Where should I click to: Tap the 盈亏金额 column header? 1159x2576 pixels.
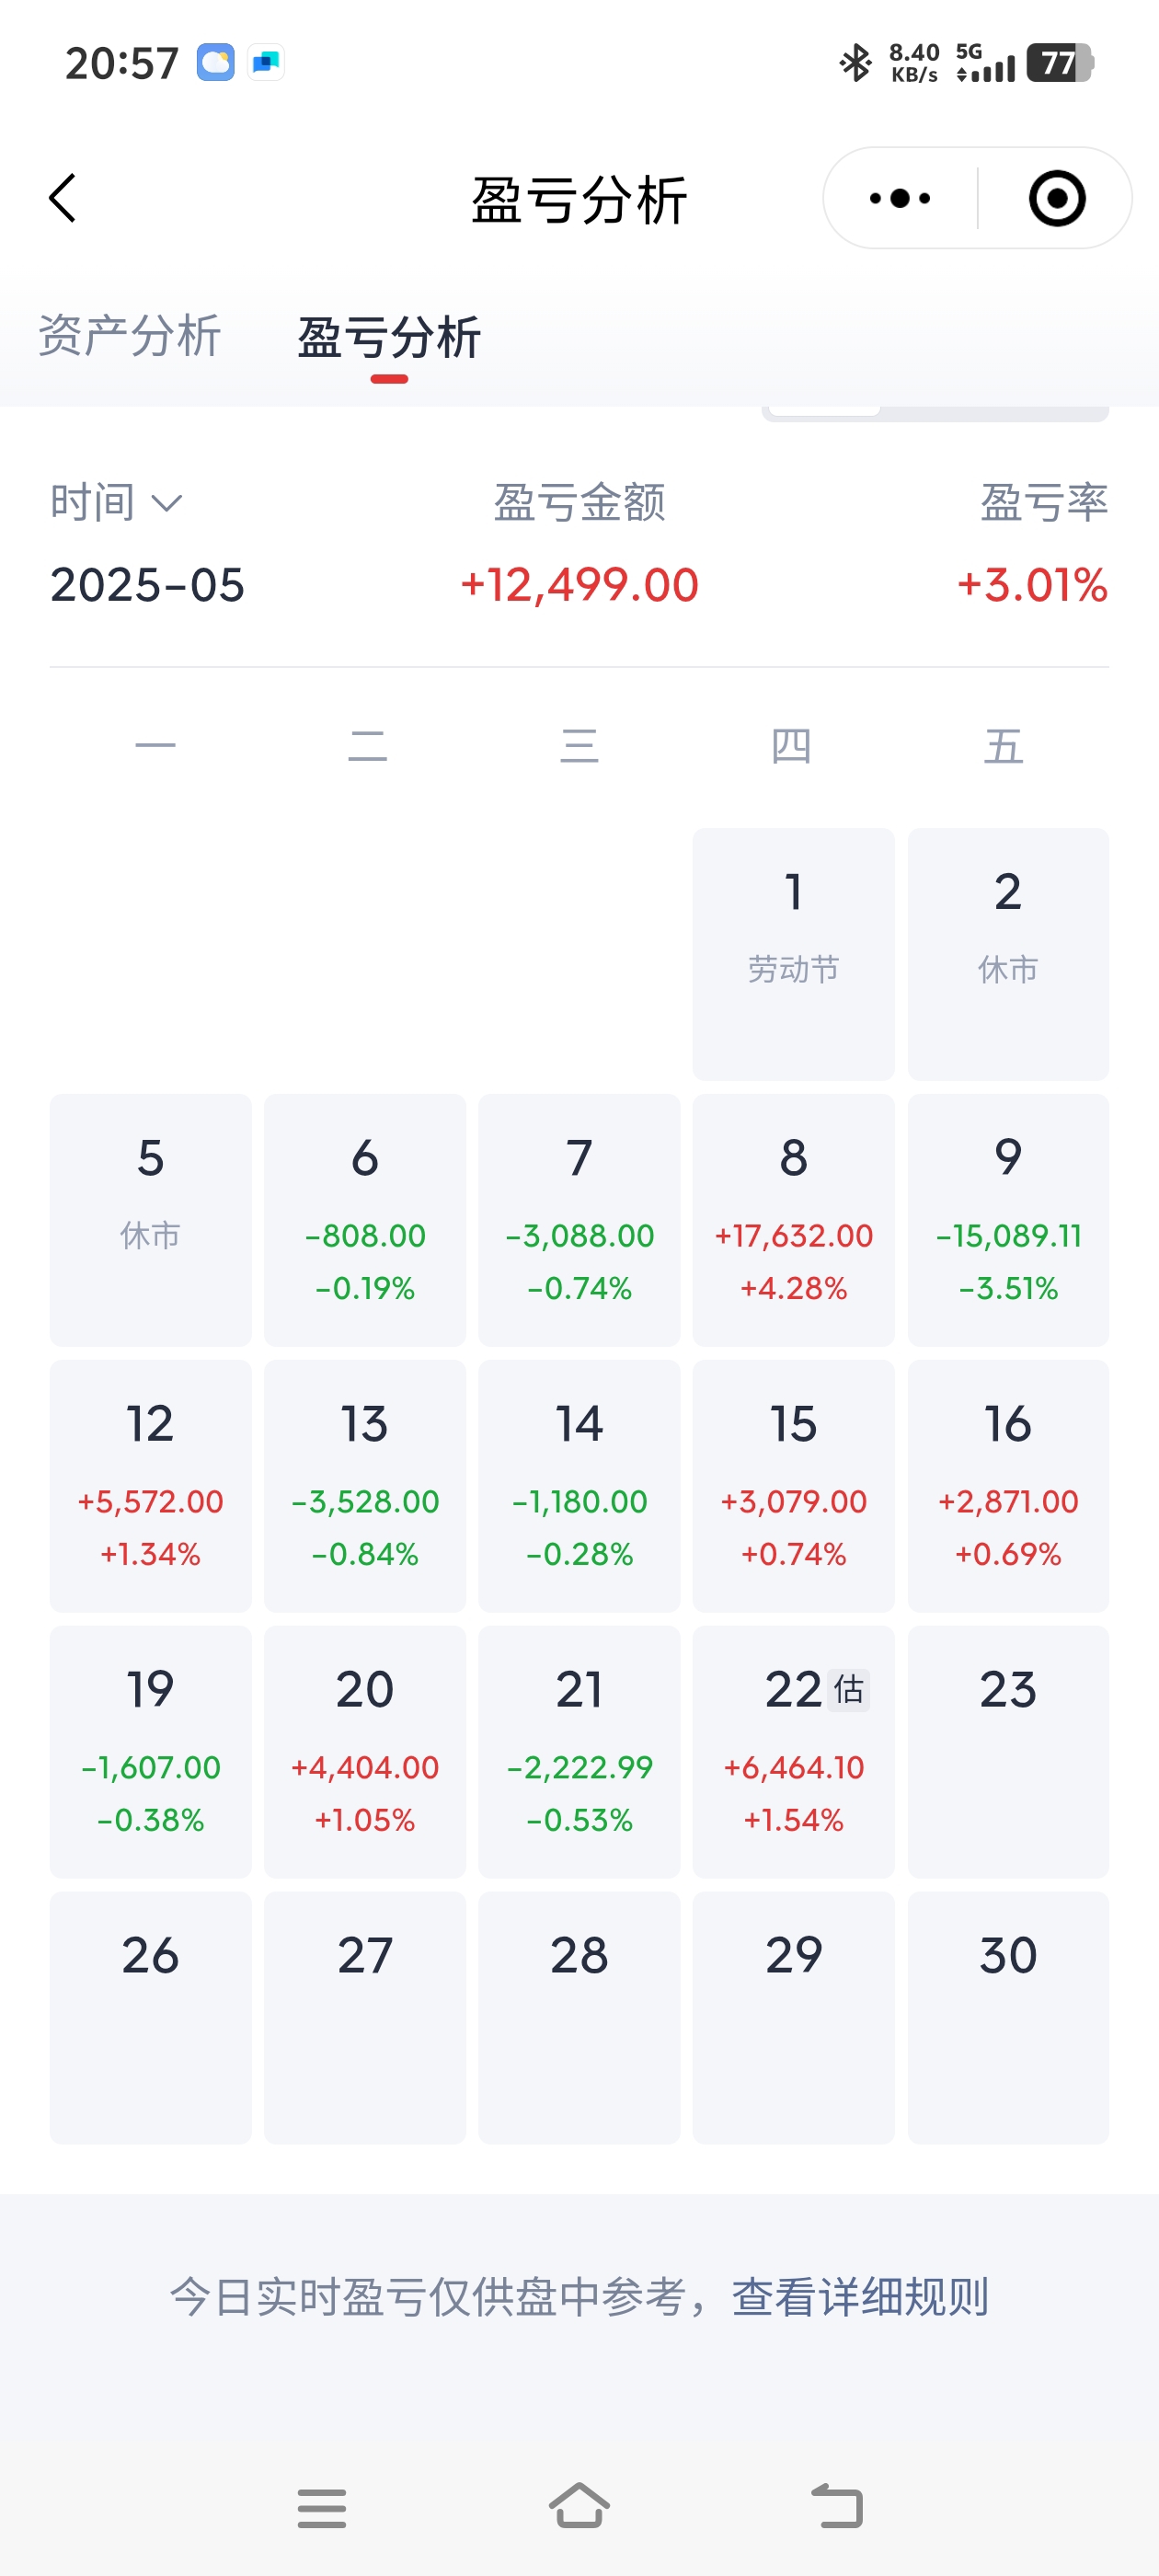pyautogui.click(x=579, y=502)
